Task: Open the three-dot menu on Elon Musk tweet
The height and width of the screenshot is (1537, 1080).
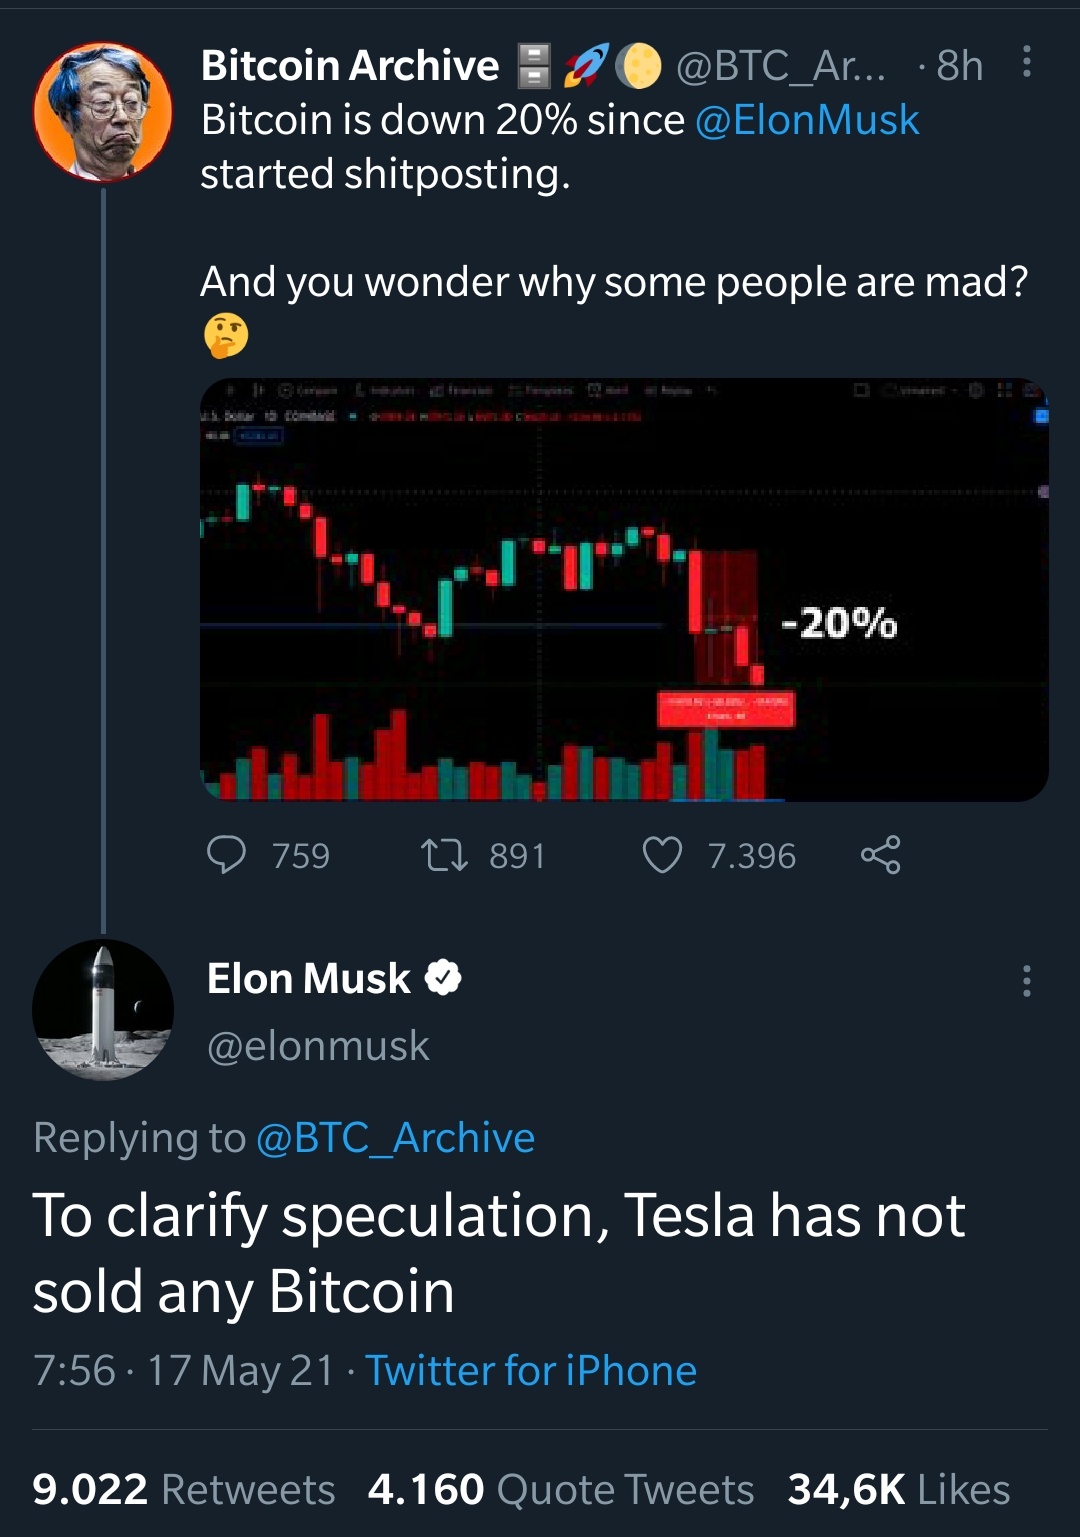Action: point(1026,981)
